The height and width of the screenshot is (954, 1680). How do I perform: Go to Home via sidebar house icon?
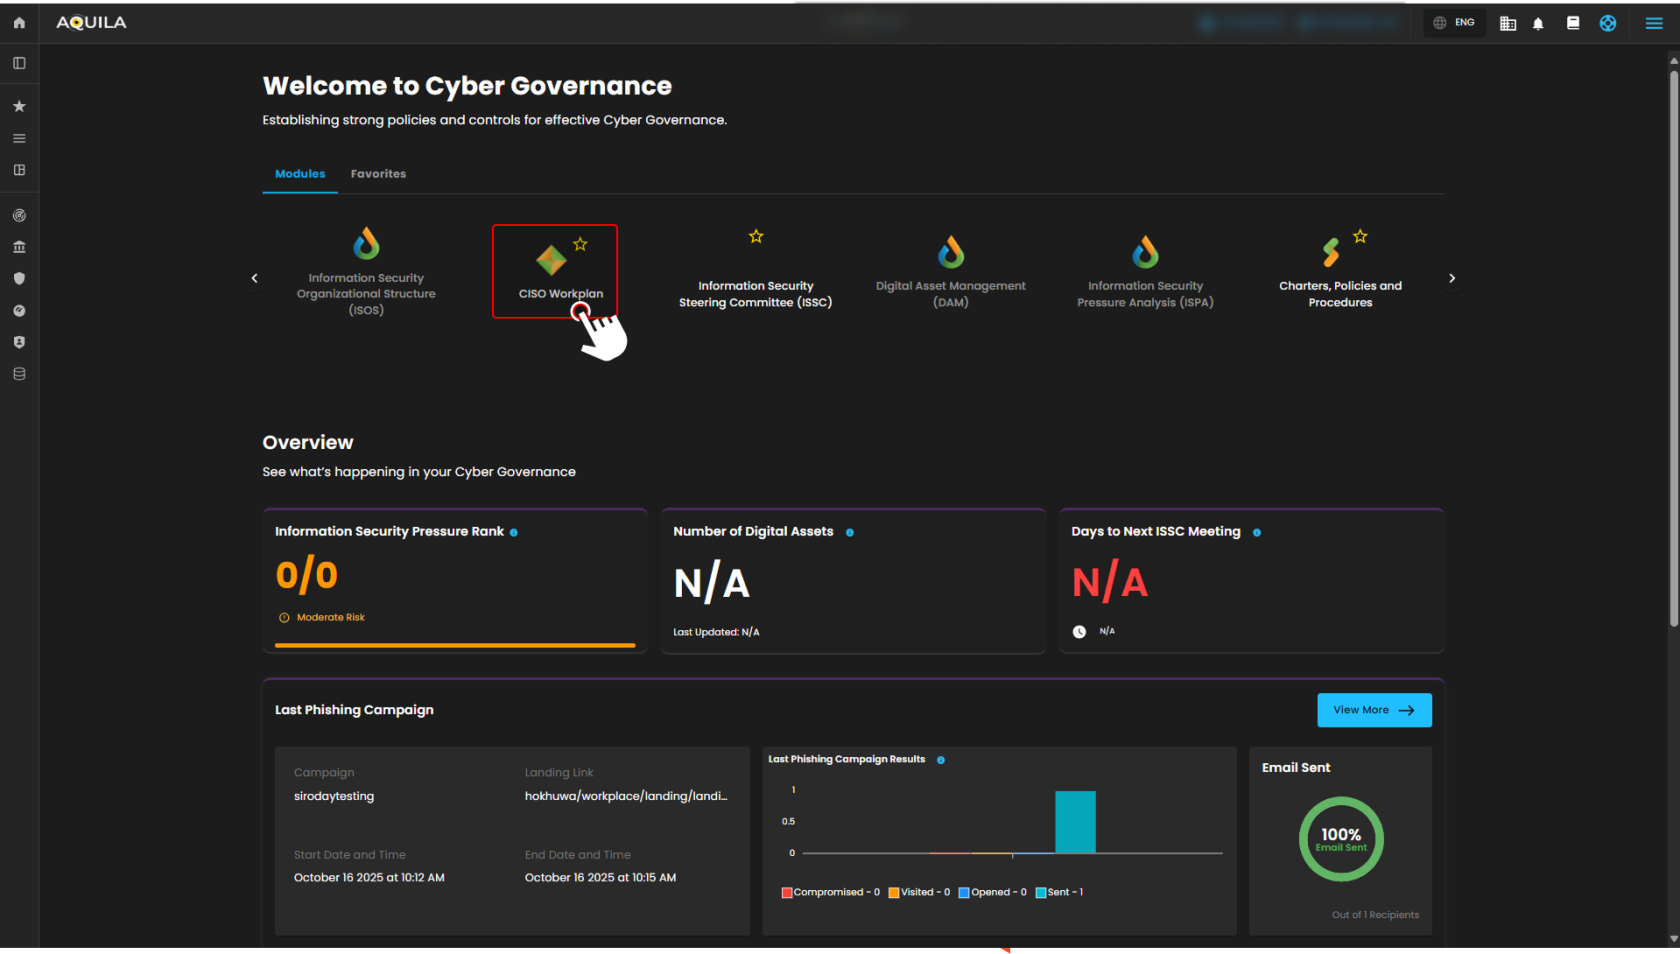19,23
